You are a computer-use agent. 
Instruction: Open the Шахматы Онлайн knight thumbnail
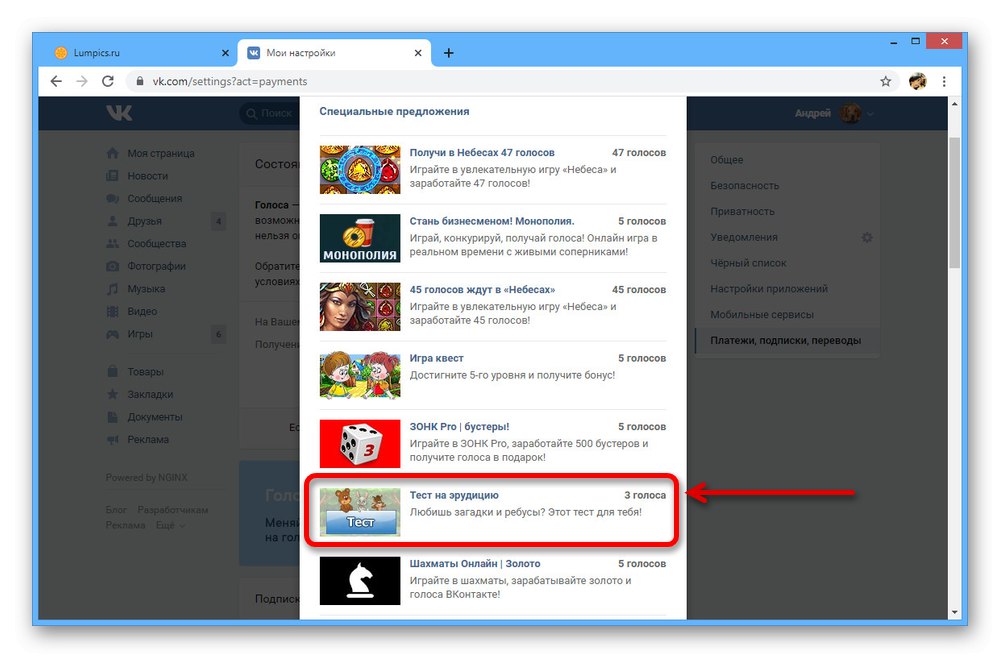pos(360,581)
